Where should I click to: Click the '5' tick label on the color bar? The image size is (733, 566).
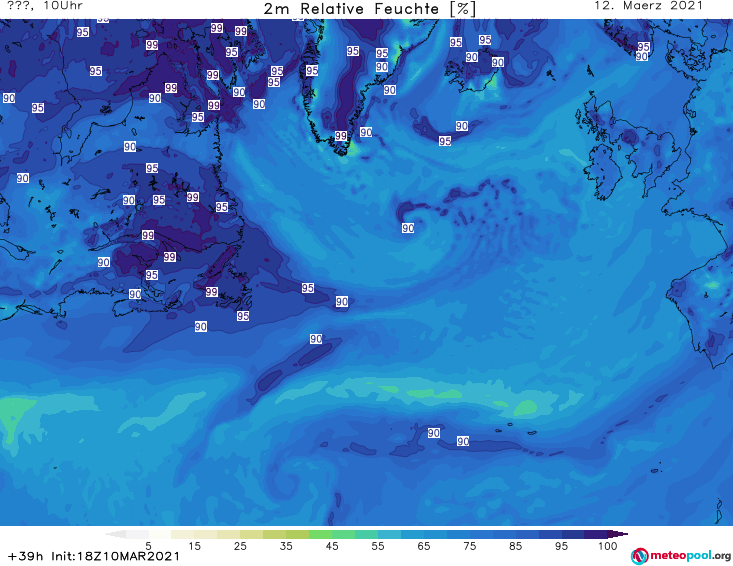pyautogui.click(x=148, y=546)
